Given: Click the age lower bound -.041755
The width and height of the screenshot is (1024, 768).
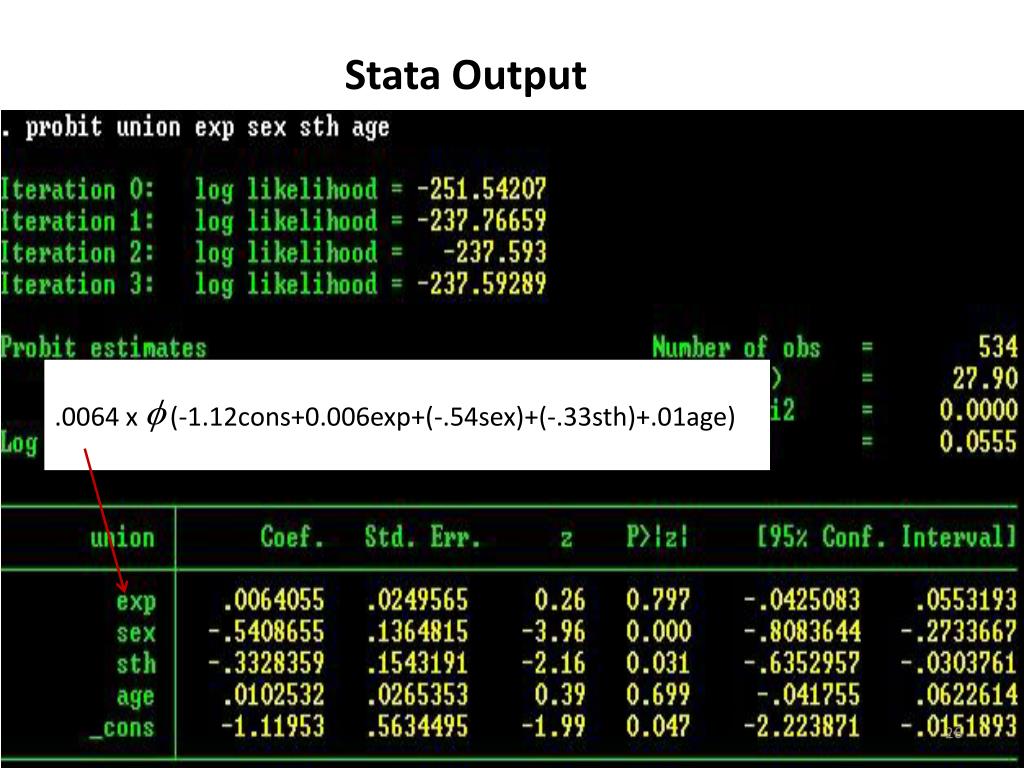Looking at the screenshot, I should (808, 695).
